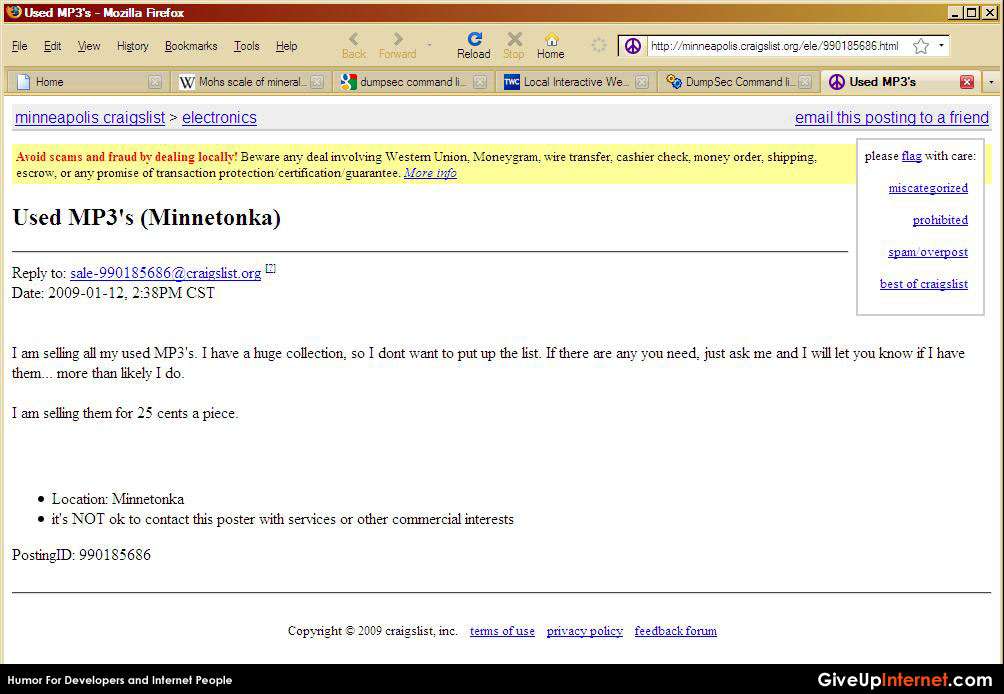The width and height of the screenshot is (1004, 694).
Task: Open the More info scam warning link
Action: point(430,173)
